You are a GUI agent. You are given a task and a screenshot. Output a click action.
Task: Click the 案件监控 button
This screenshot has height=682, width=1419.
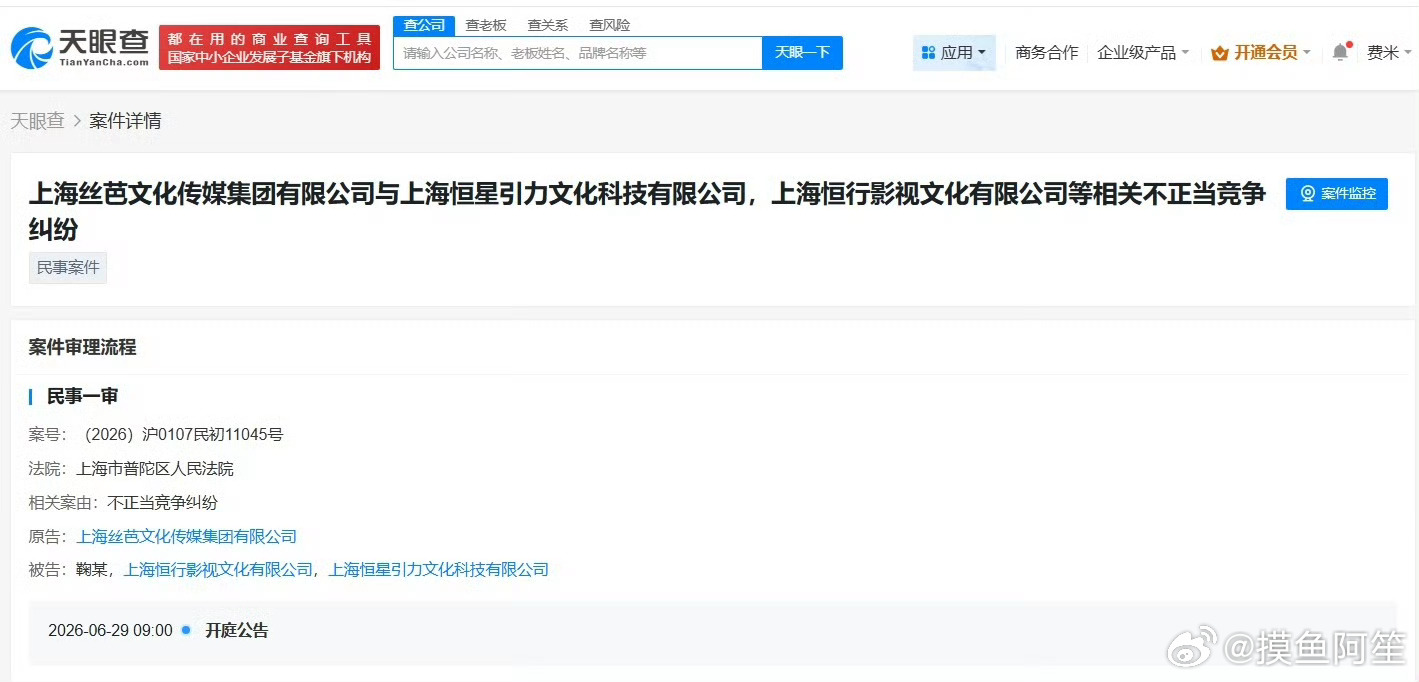1336,193
